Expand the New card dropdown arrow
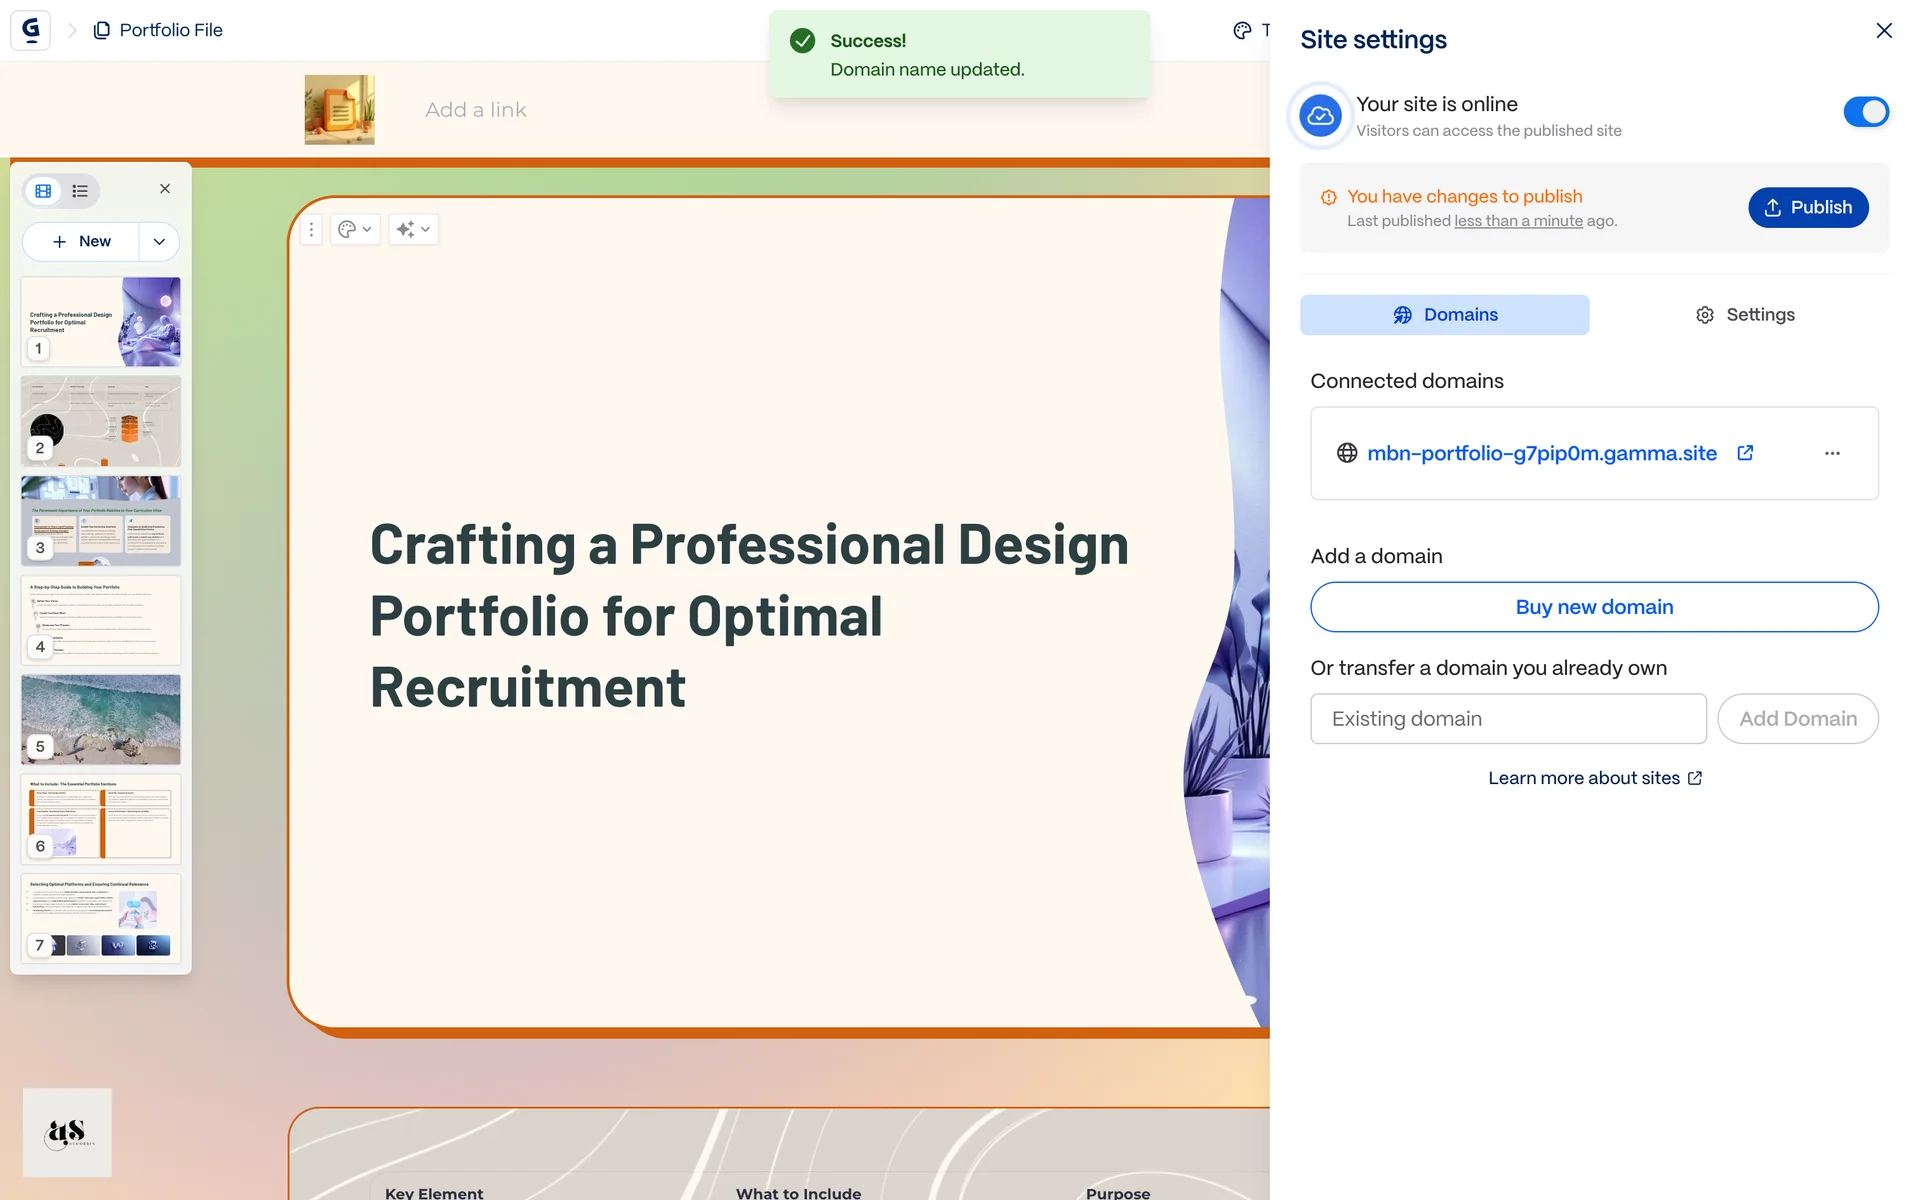 tap(159, 242)
